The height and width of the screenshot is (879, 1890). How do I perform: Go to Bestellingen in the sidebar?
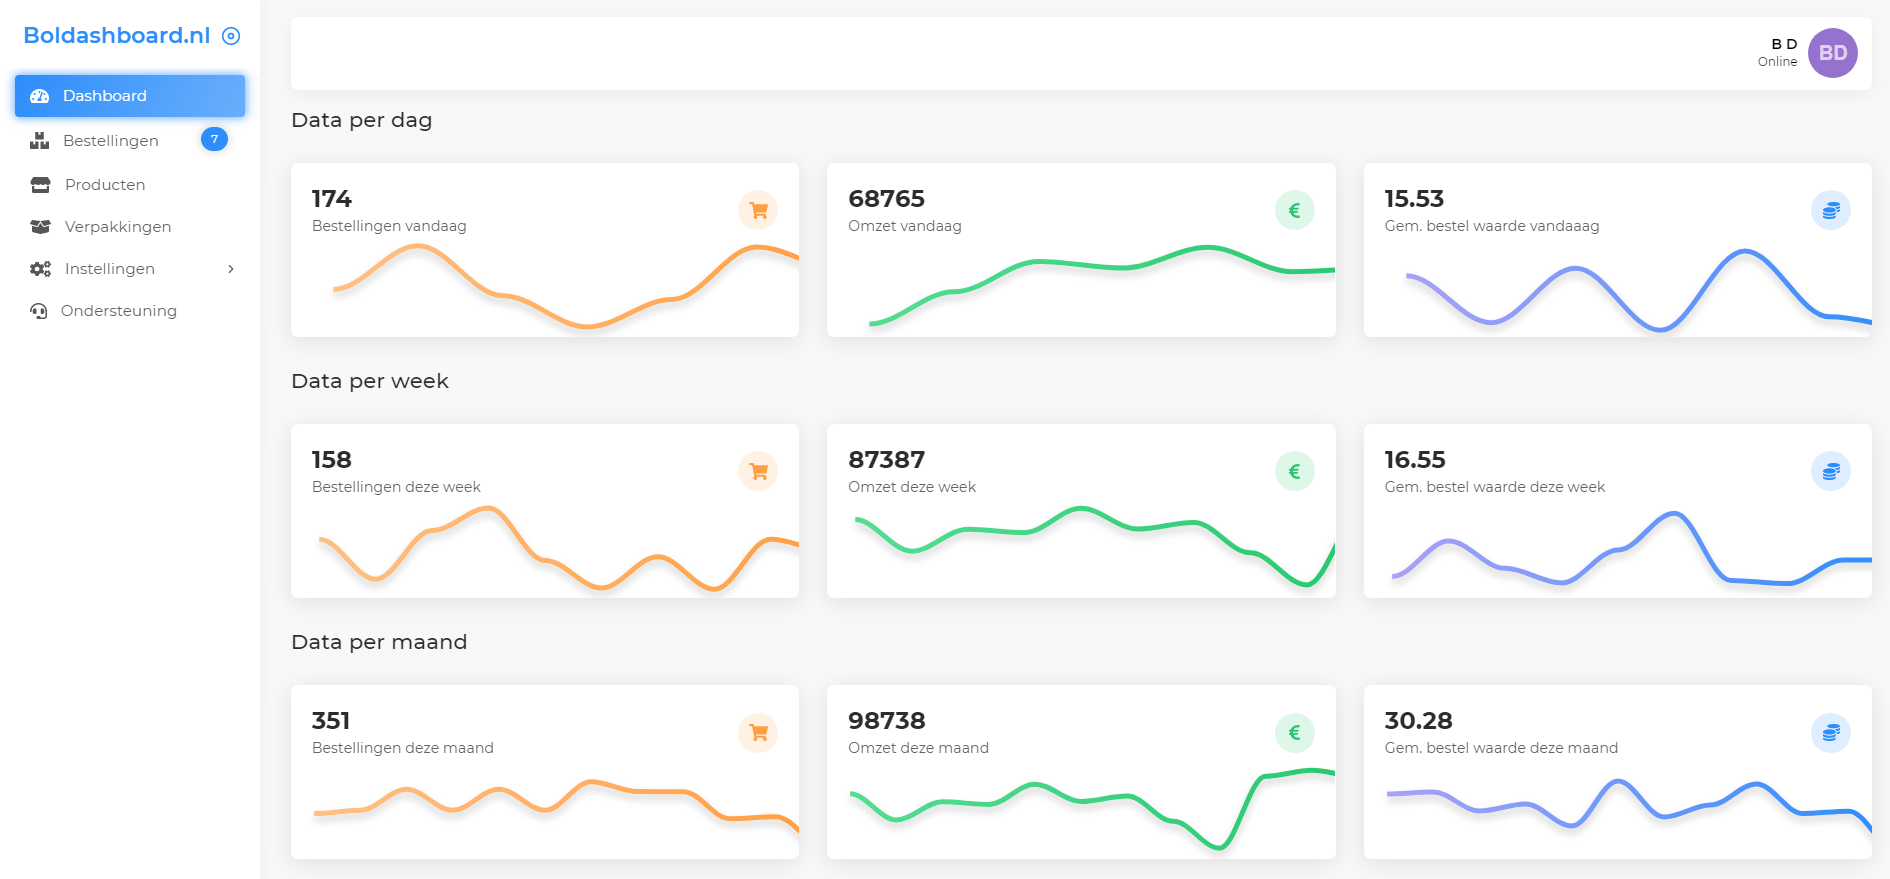point(110,141)
